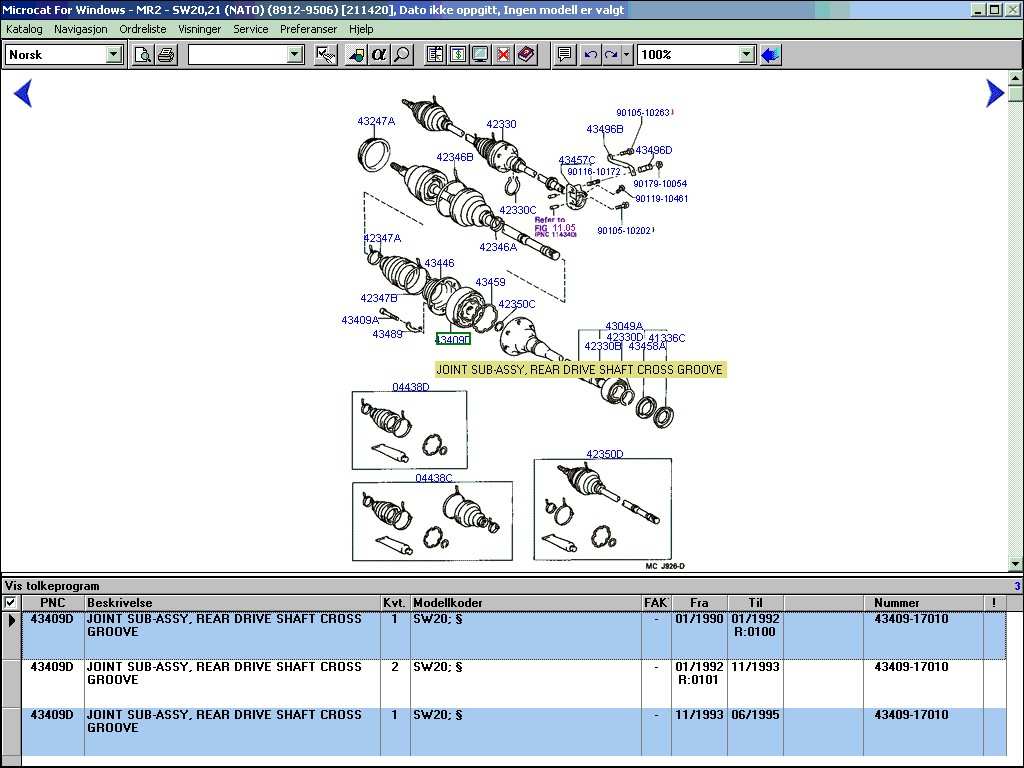The height and width of the screenshot is (768, 1024).
Task: Open the red book icon
Action: (x=527, y=55)
